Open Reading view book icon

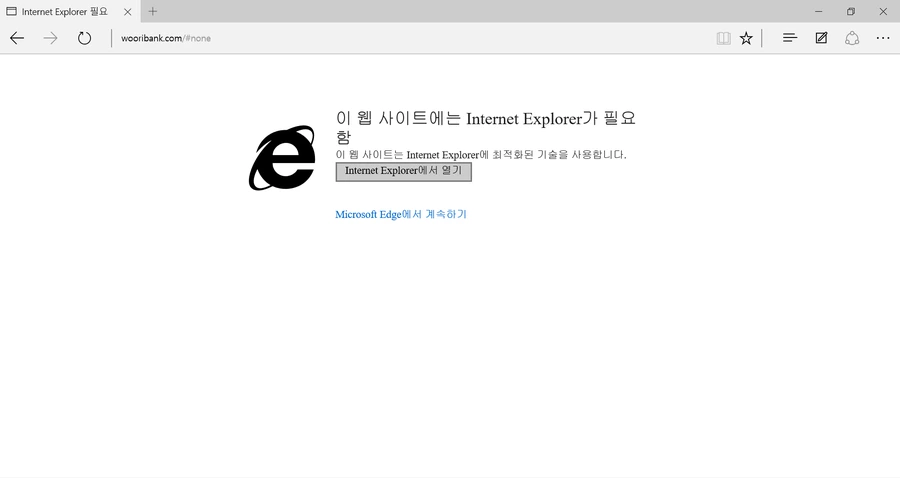point(723,38)
